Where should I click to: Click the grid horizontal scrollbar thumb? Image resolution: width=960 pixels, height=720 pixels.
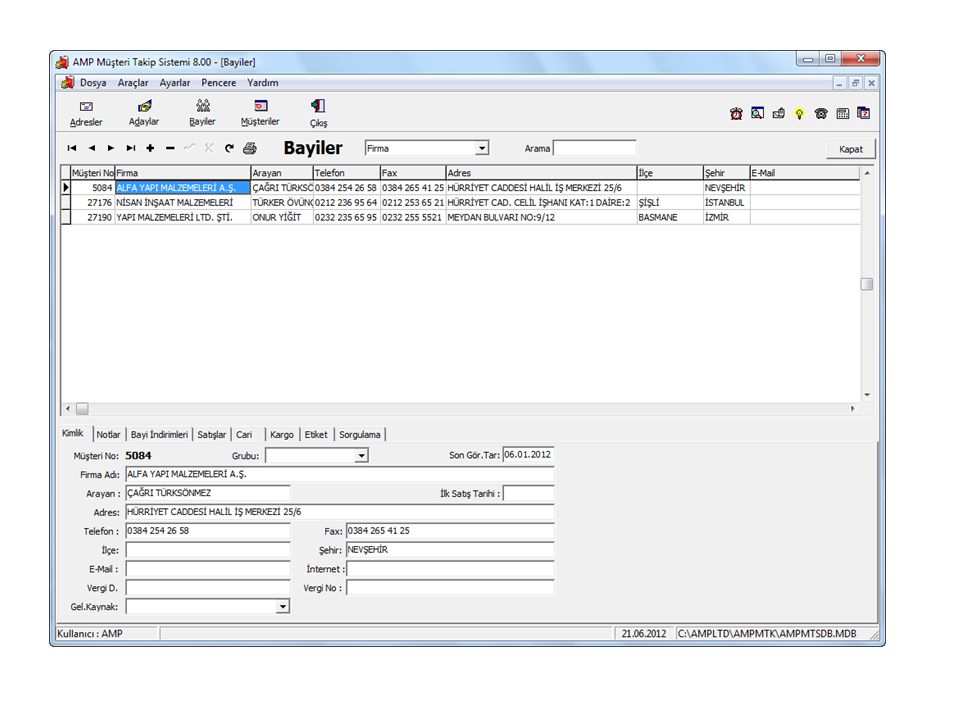[82, 408]
